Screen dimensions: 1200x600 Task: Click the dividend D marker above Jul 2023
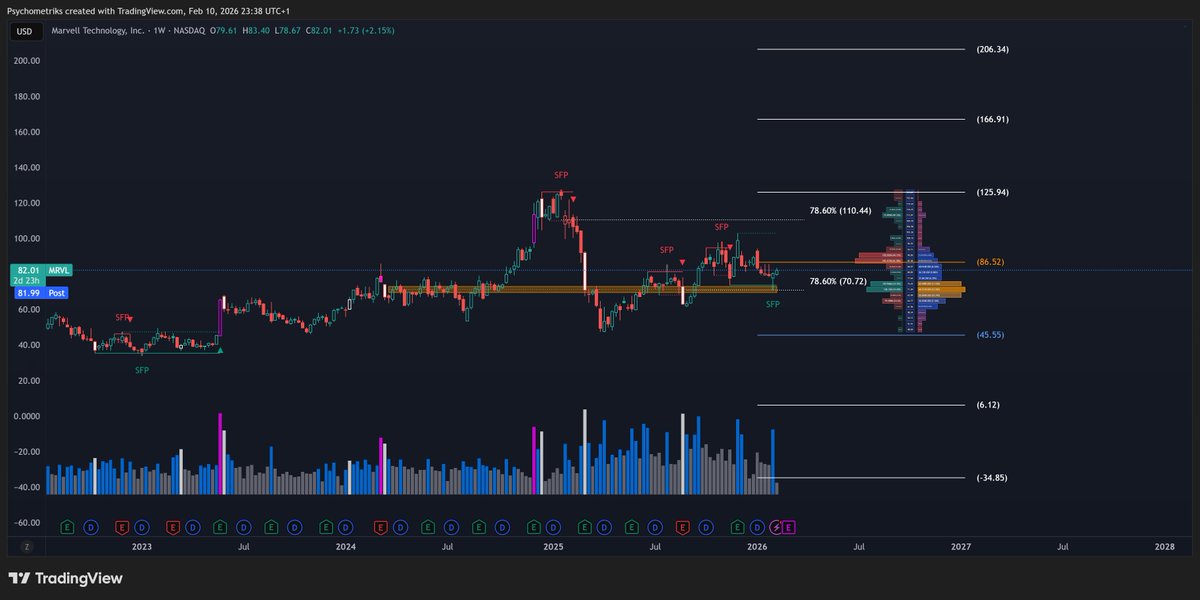[x=243, y=527]
